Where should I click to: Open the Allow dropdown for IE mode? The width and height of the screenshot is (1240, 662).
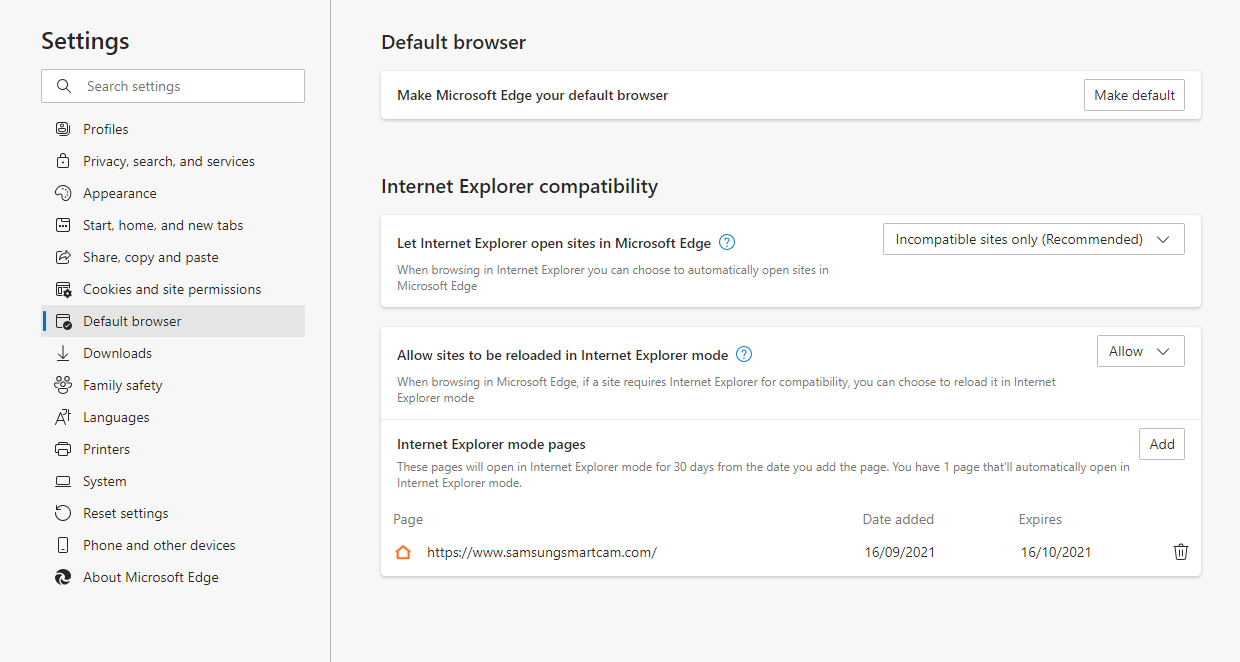tap(1141, 351)
